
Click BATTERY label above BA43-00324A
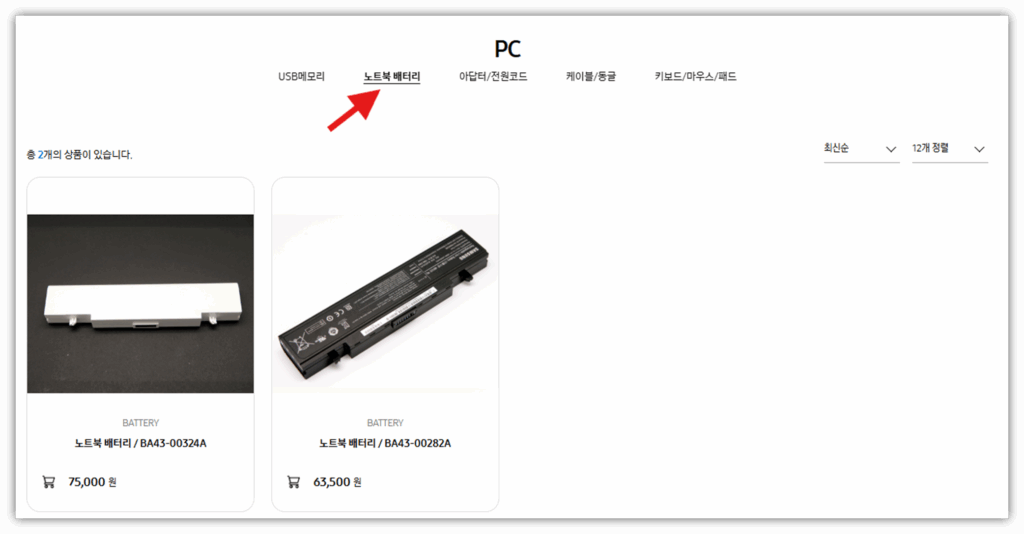click(x=140, y=423)
